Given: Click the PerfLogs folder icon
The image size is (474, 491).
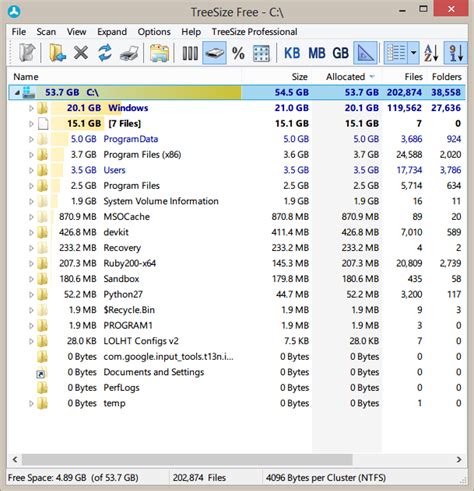Looking at the screenshot, I should pos(42,388).
